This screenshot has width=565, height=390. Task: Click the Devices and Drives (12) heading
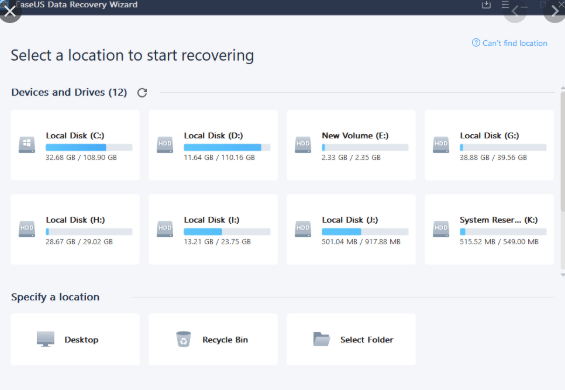[x=69, y=92]
